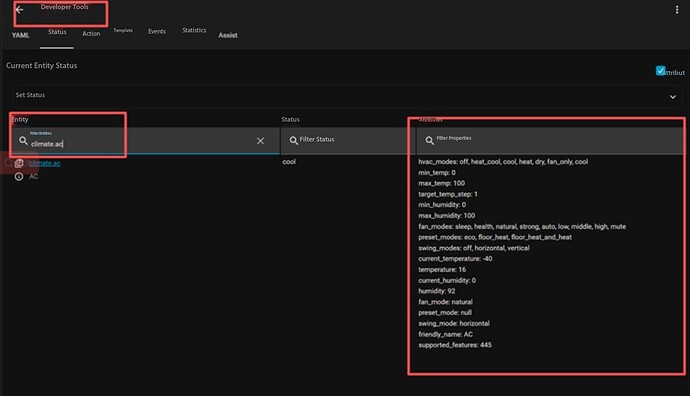Select the hvac_modes attribute line

click(x=503, y=162)
